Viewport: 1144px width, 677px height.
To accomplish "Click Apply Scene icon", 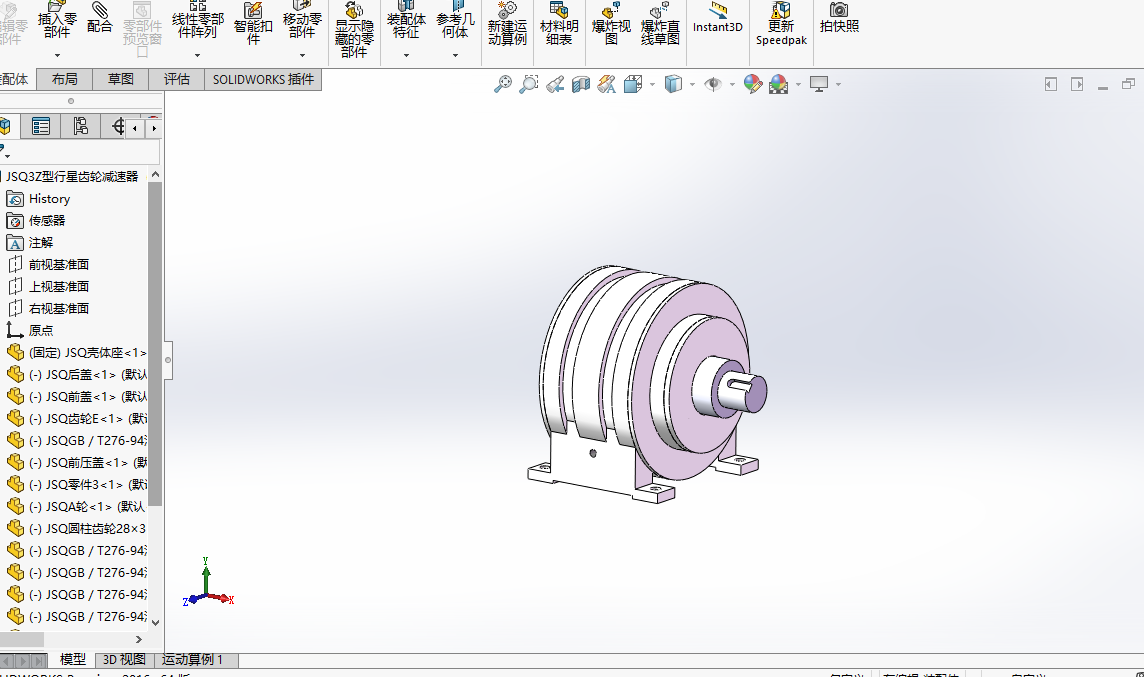I will coord(778,84).
